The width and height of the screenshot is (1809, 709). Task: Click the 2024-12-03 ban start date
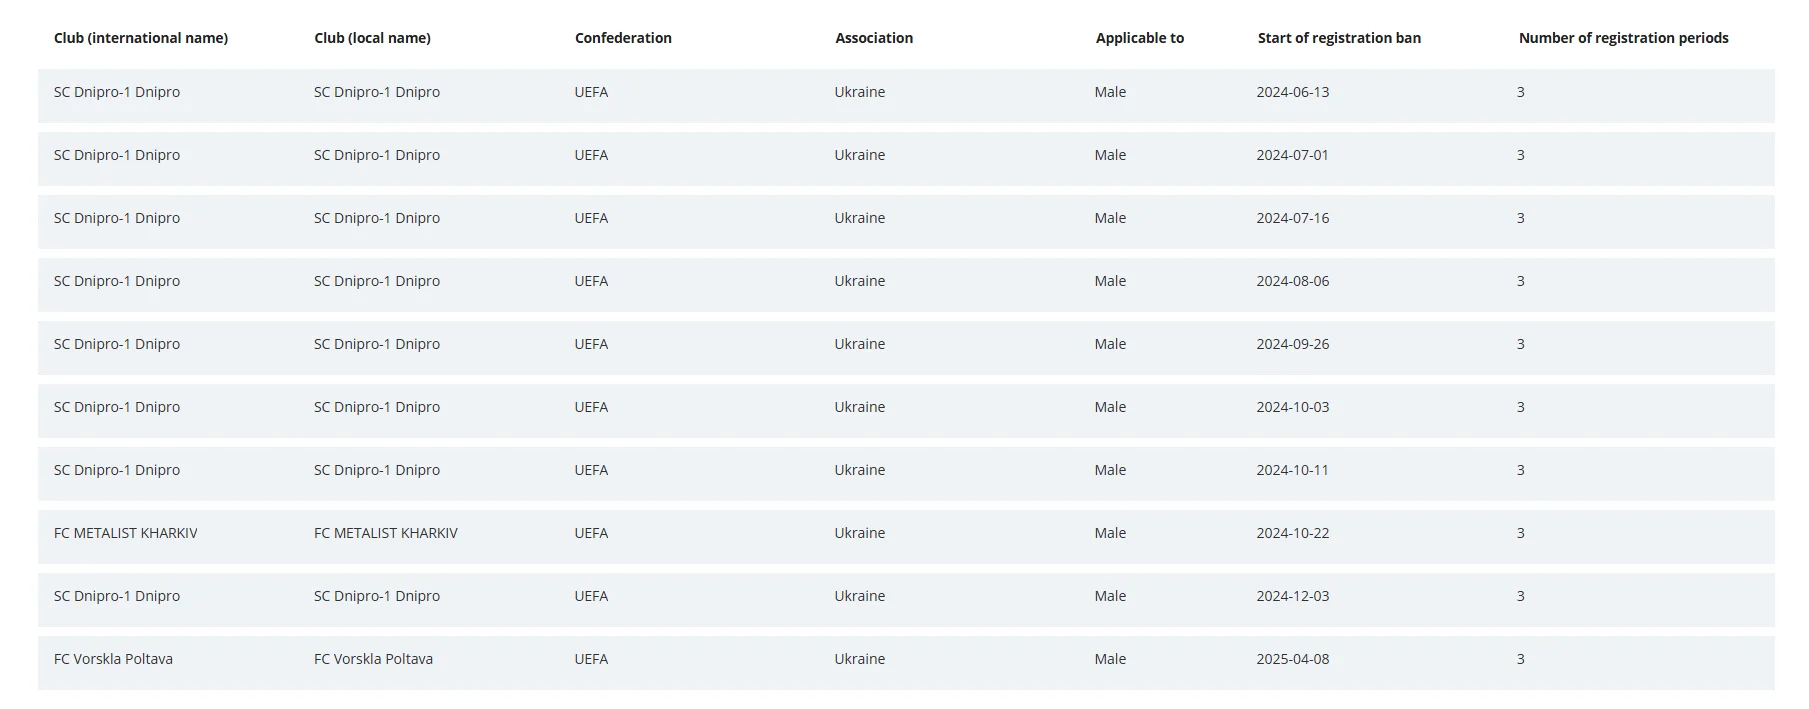1293,596
